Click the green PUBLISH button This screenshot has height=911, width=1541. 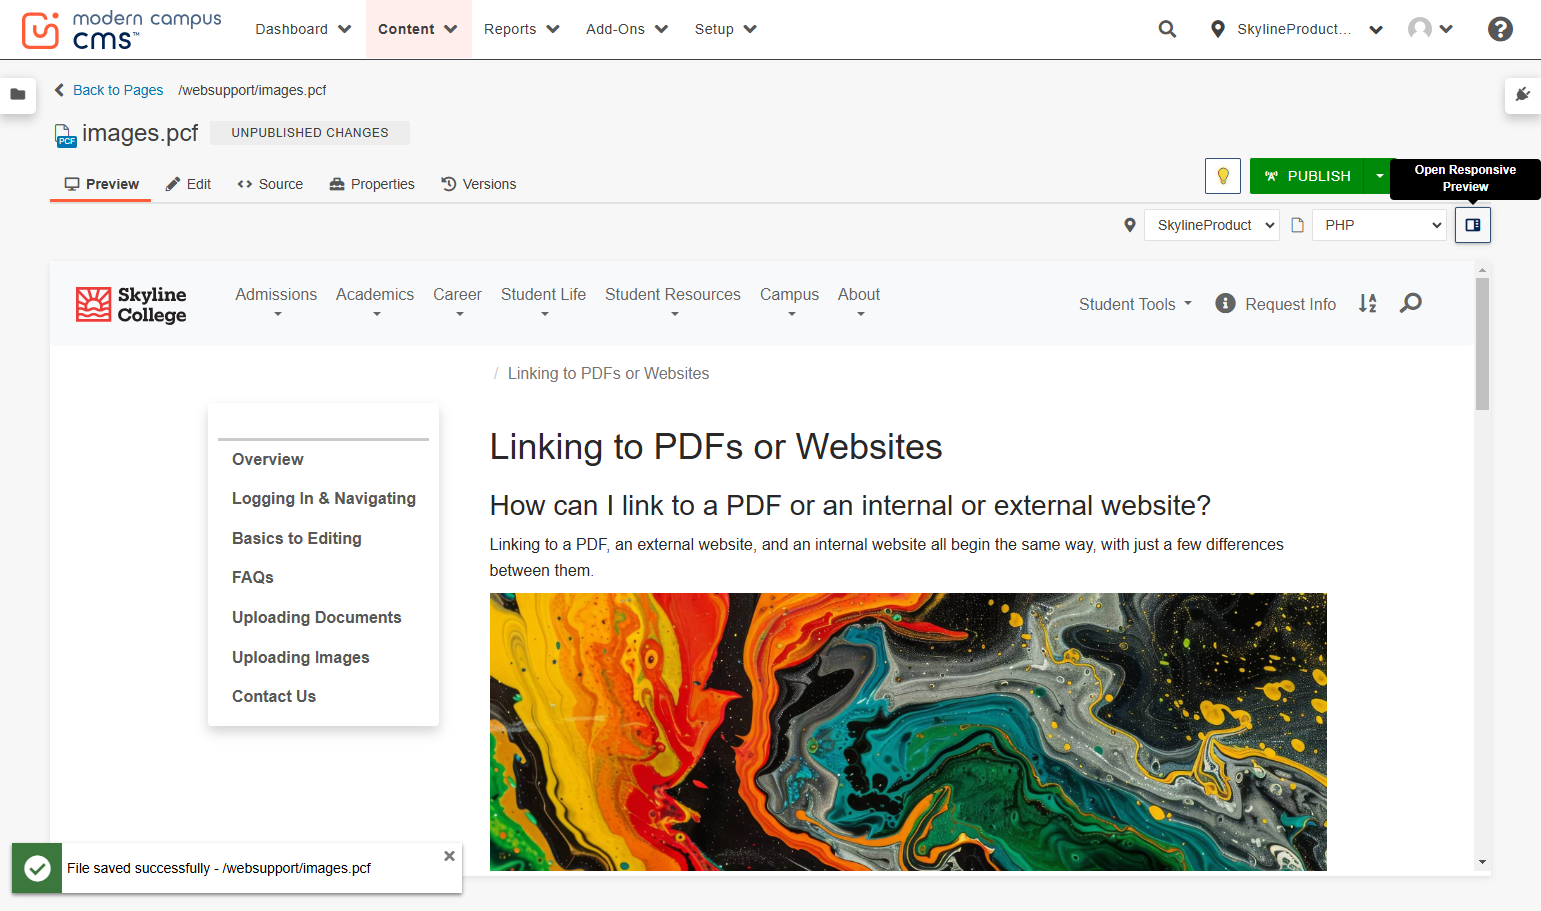coord(1309,176)
